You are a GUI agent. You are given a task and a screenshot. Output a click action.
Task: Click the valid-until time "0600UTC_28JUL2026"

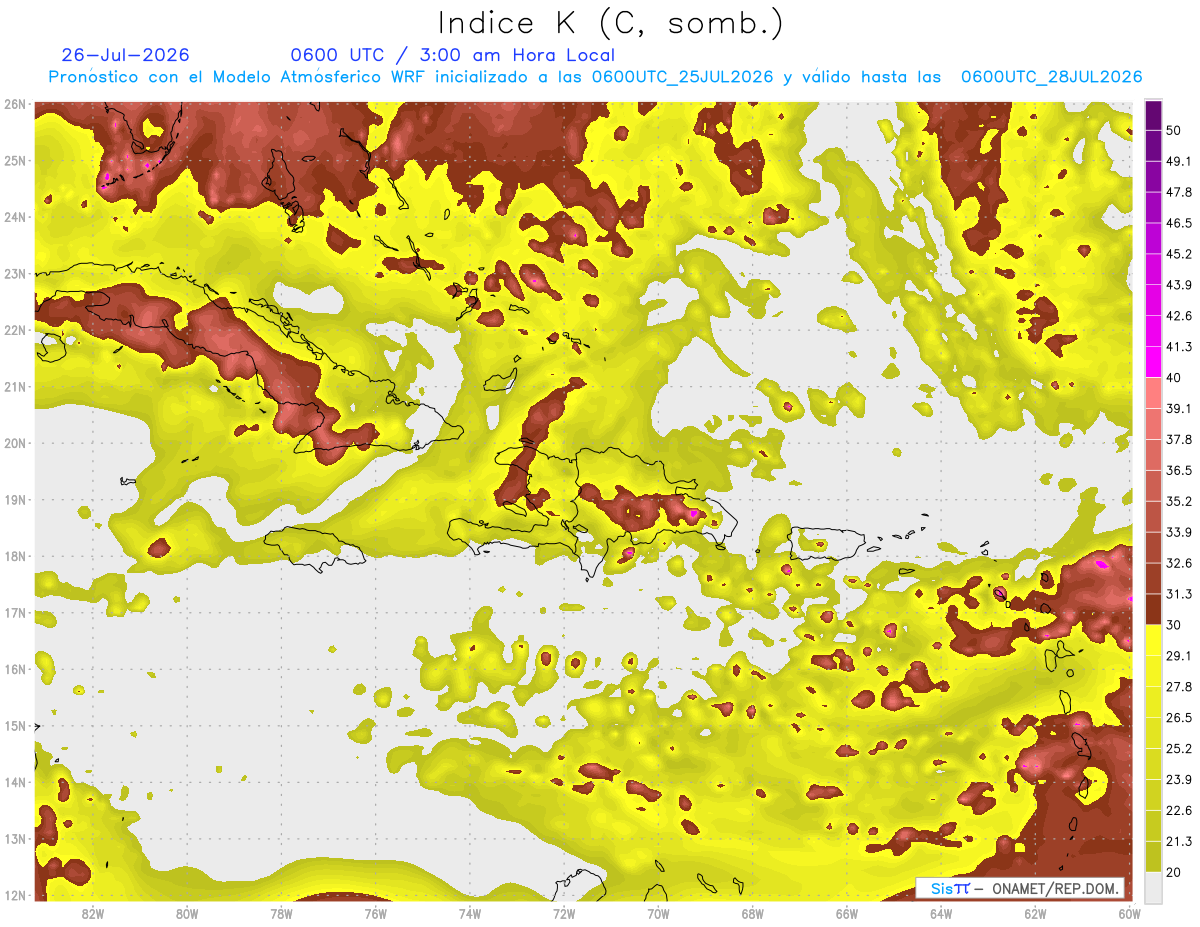1051,77
